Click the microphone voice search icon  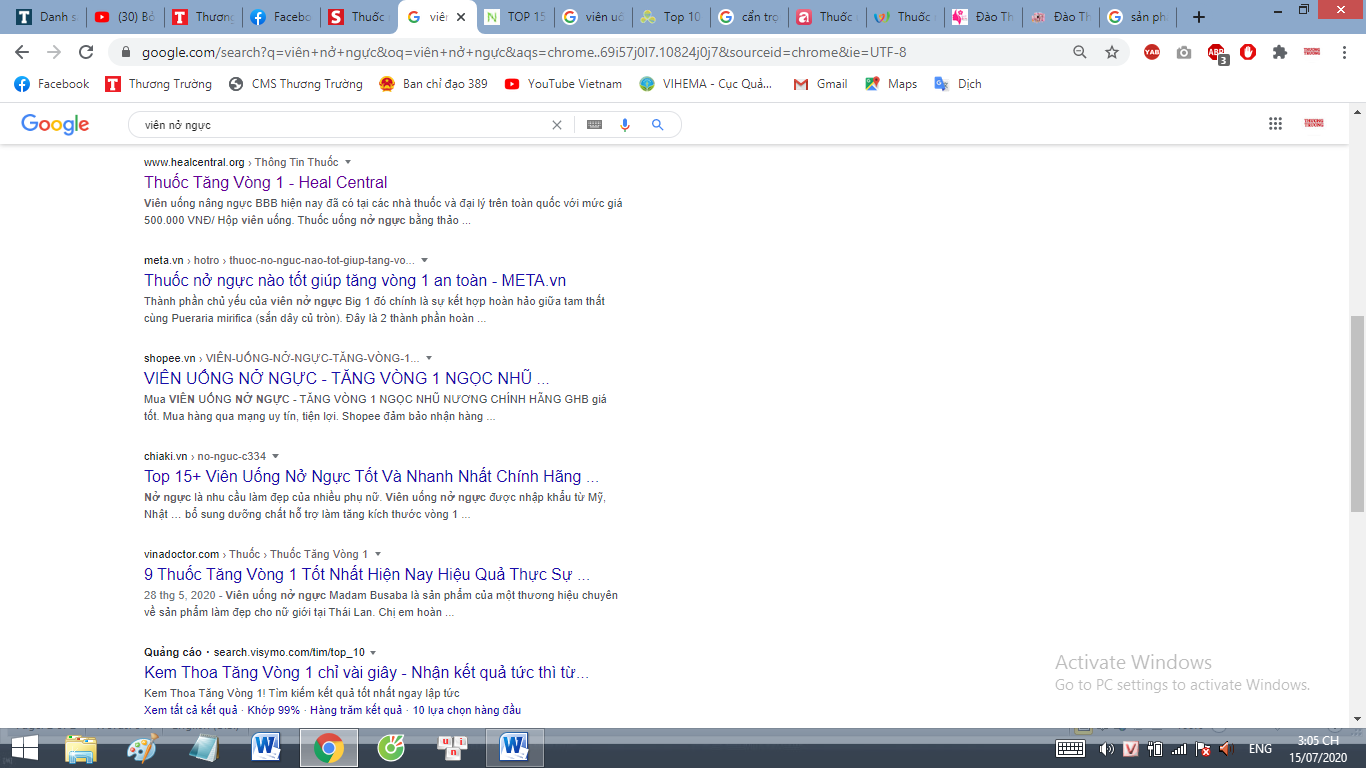coord(626,125)
